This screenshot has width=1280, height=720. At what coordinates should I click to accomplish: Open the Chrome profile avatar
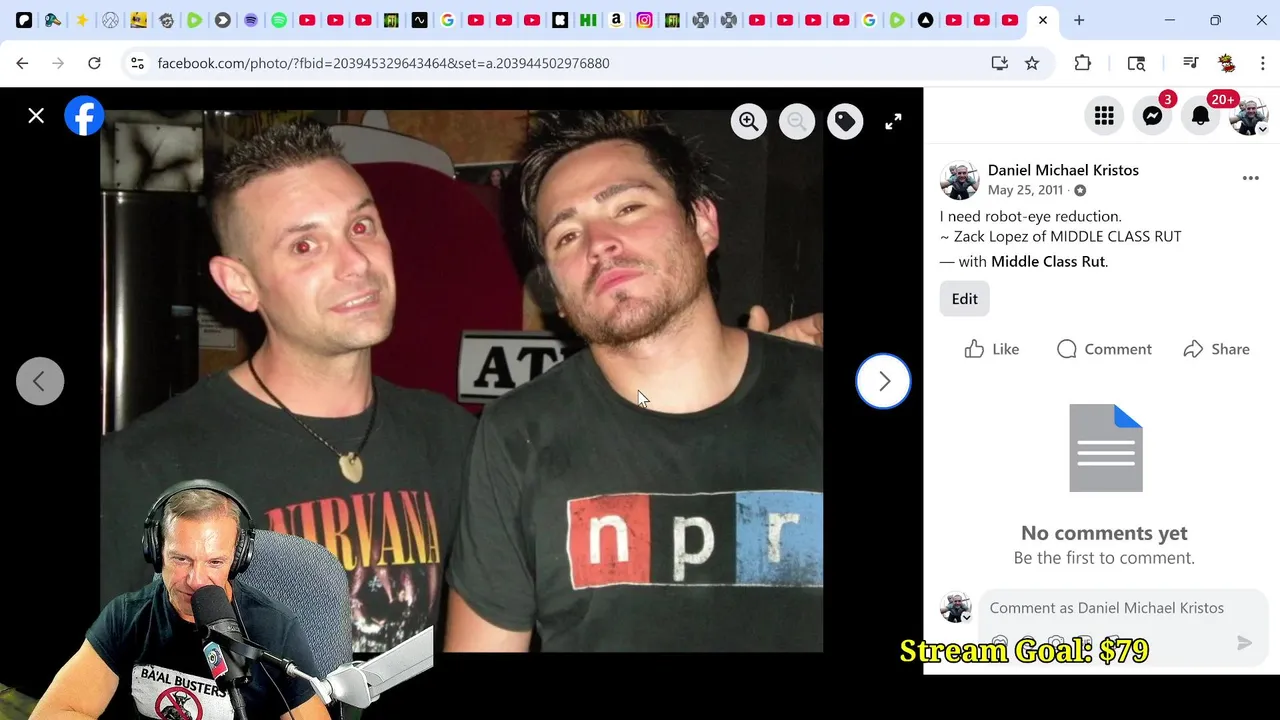point(1227,63)
